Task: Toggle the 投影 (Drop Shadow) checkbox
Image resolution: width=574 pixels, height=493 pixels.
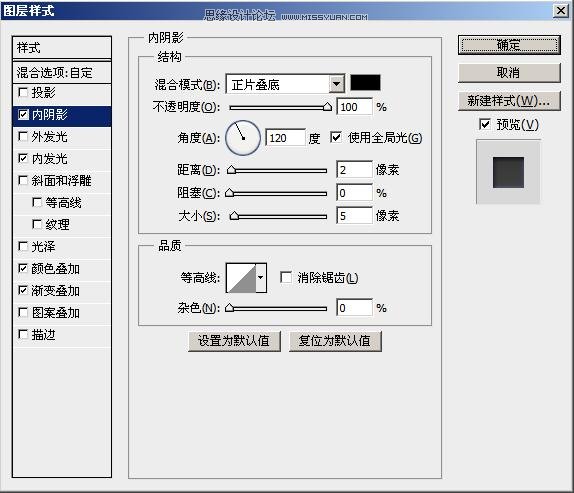Action: 23,93
